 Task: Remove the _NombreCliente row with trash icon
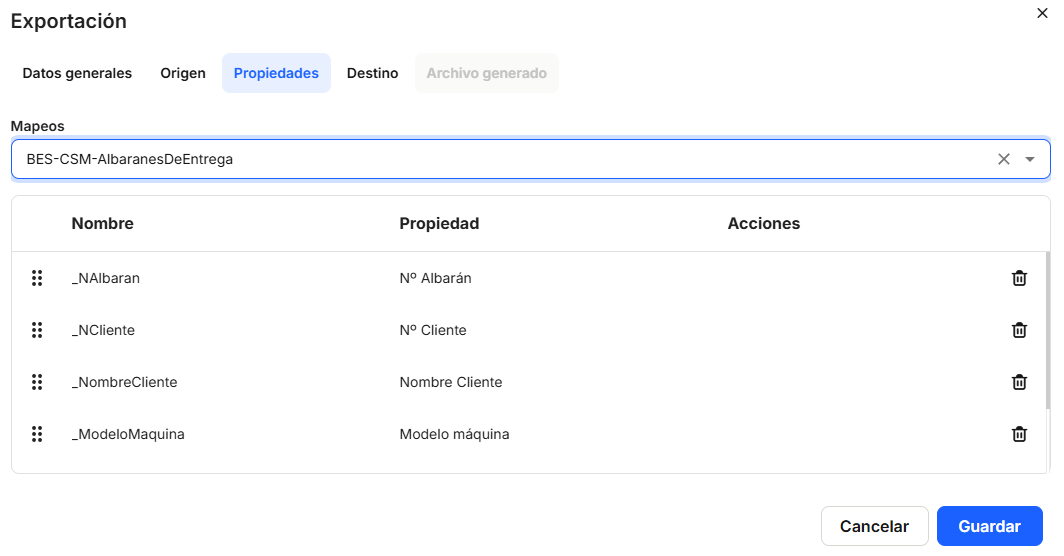(x=1019, y=382)
